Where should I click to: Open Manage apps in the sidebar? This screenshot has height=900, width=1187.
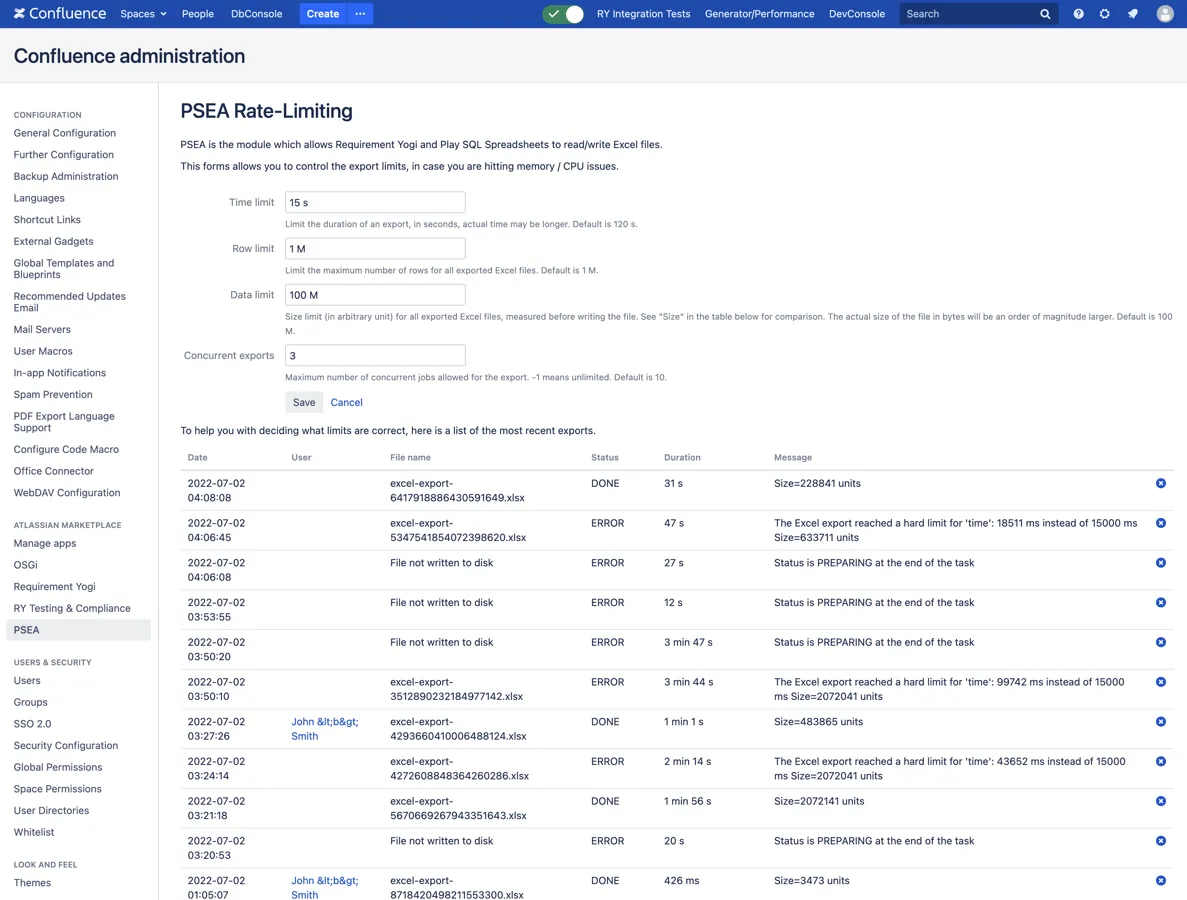(45, 543)
